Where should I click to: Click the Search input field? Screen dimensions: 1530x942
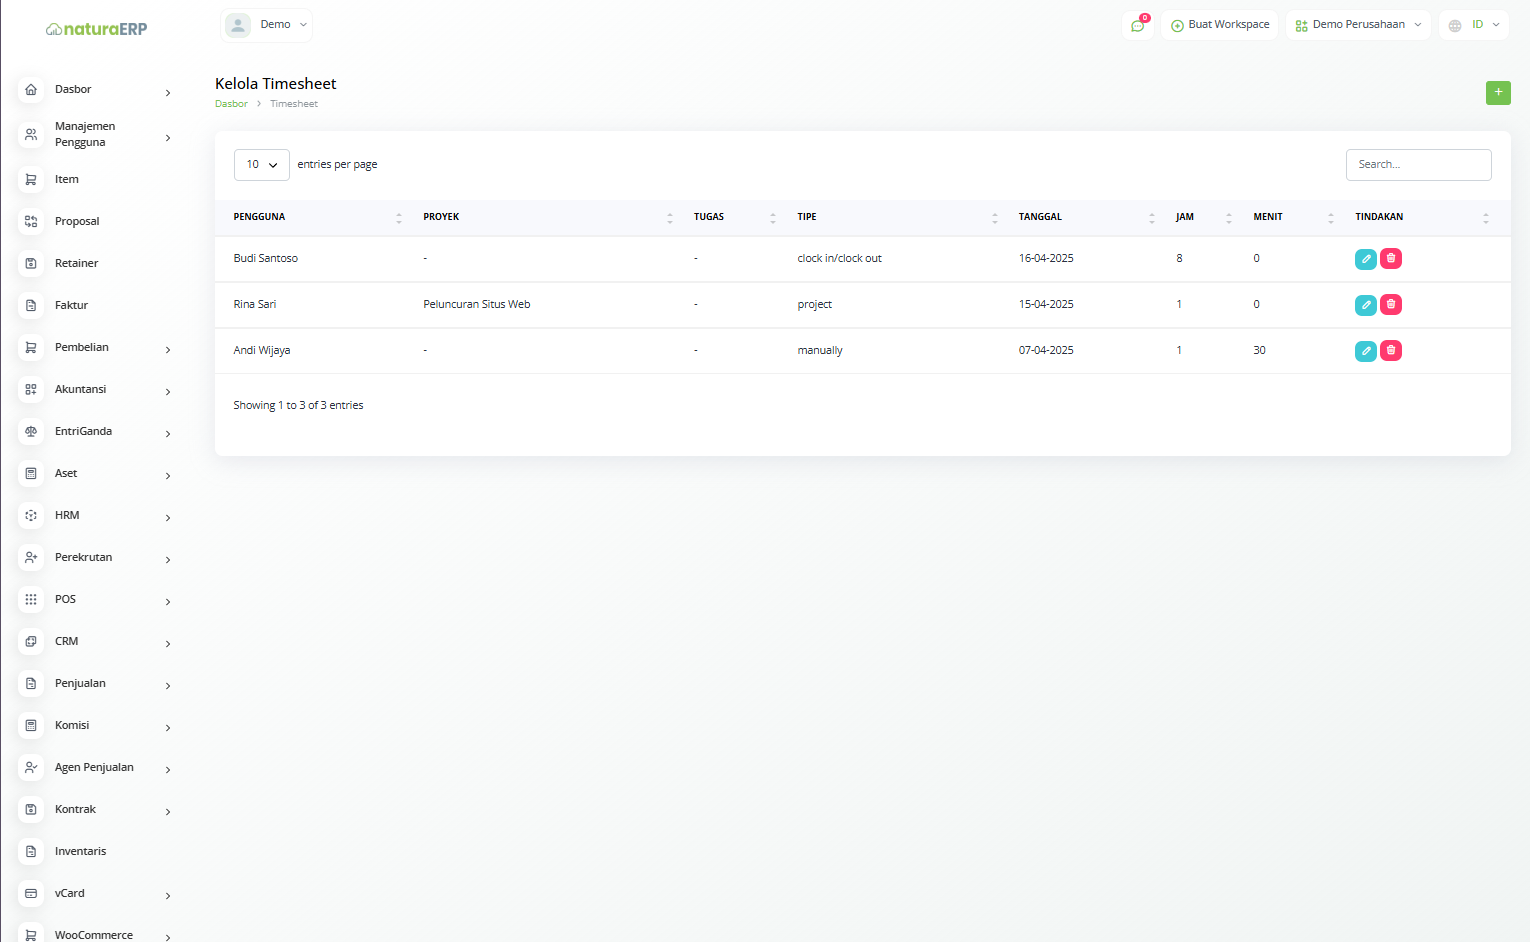(x=1418, y=165)
